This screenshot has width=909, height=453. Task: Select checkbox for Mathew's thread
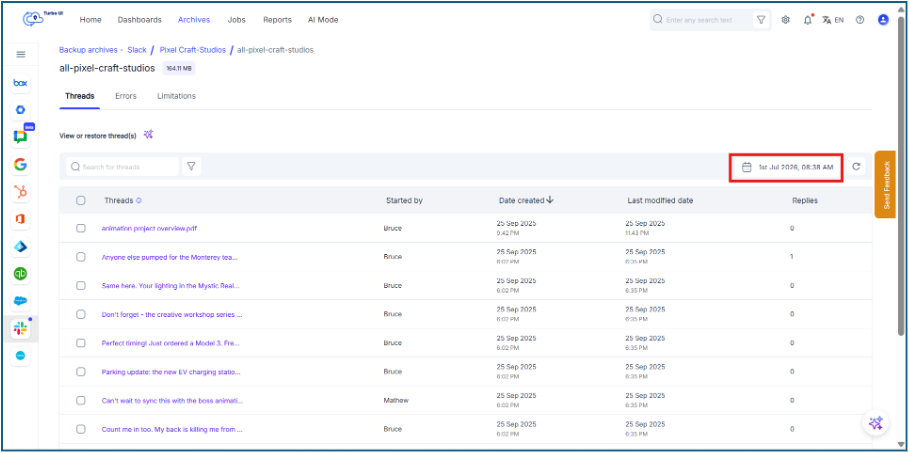click(81, 400)
